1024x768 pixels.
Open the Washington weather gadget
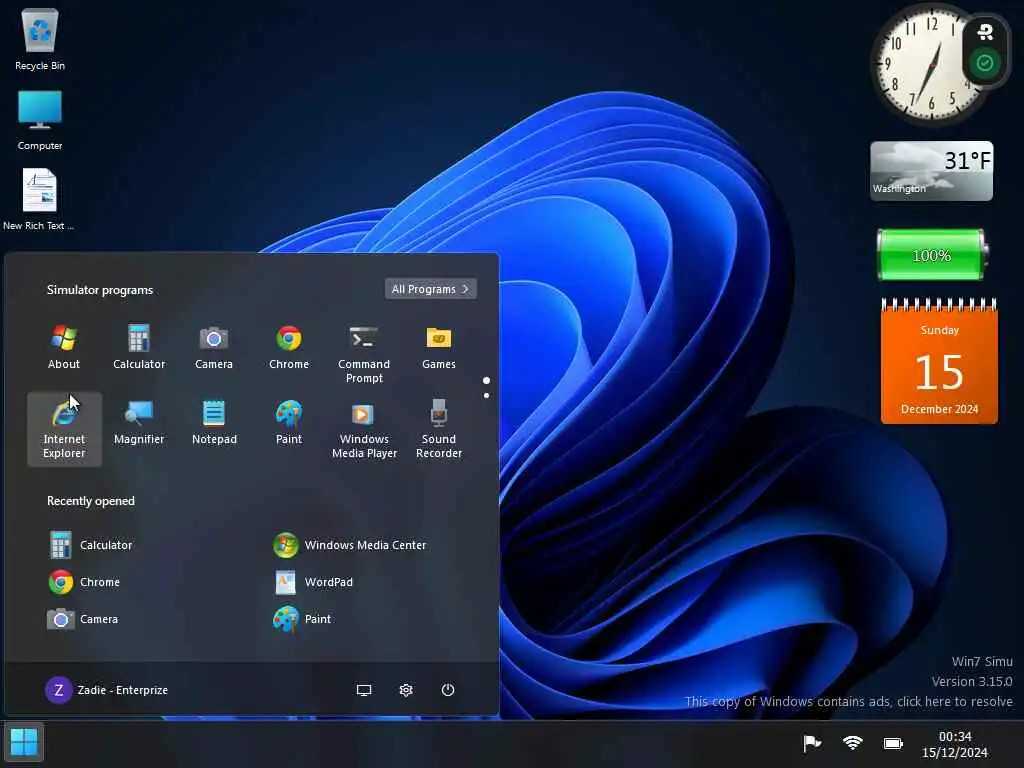[x=931, y=171]
